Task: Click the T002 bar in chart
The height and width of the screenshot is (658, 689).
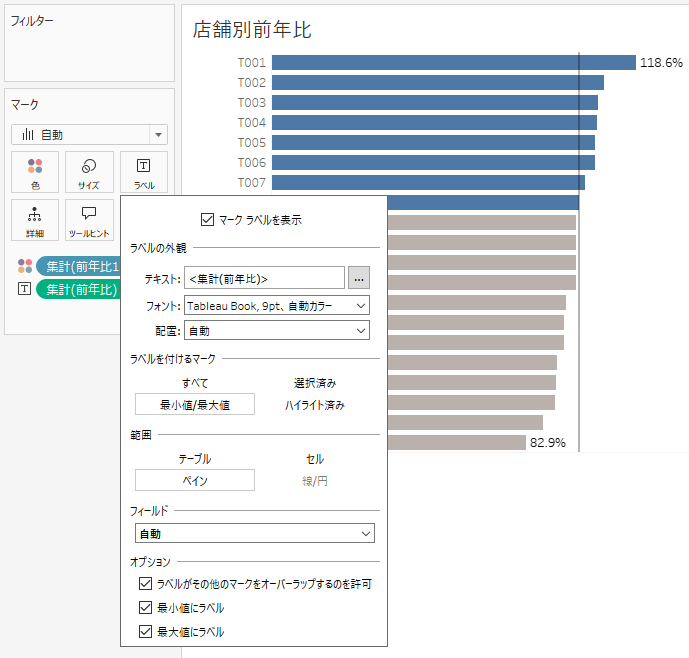Action: tap(438, 83)
